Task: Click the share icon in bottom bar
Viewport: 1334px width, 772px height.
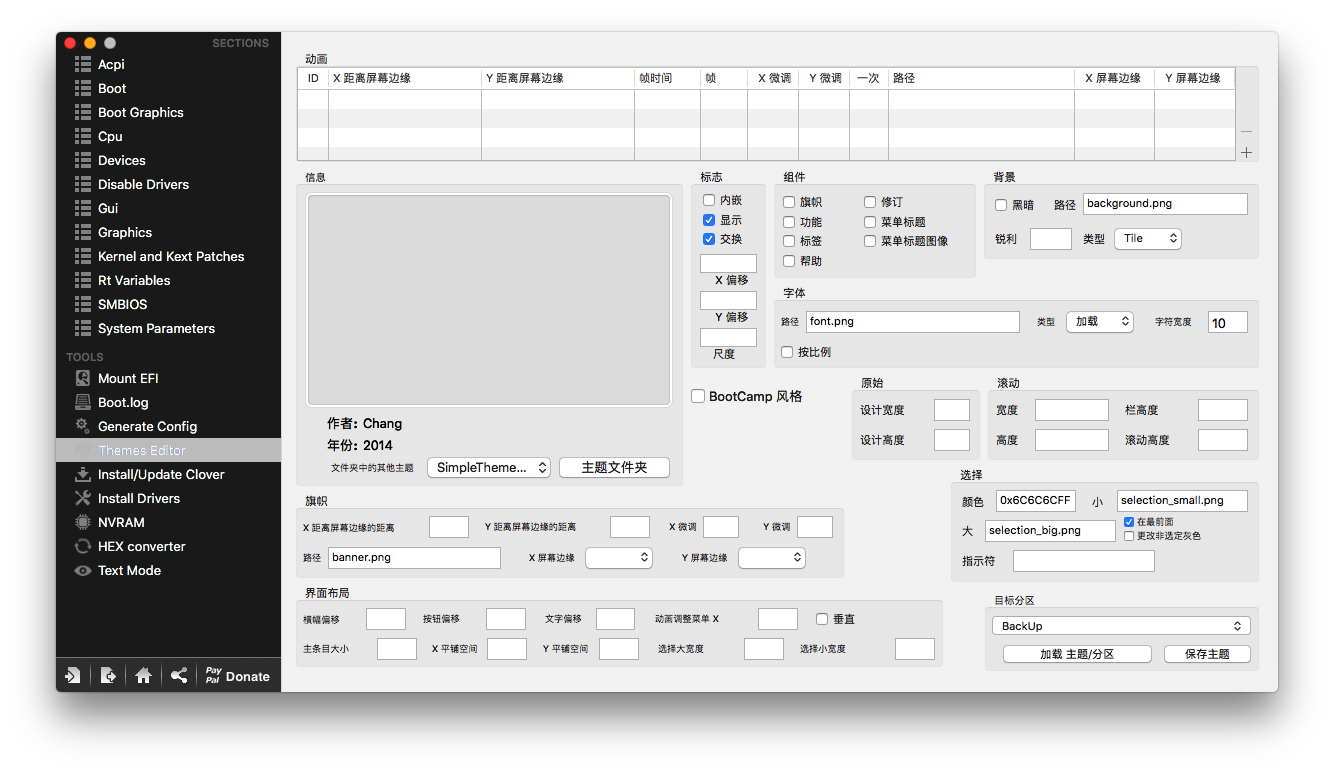Action: (x=178, y=676)
